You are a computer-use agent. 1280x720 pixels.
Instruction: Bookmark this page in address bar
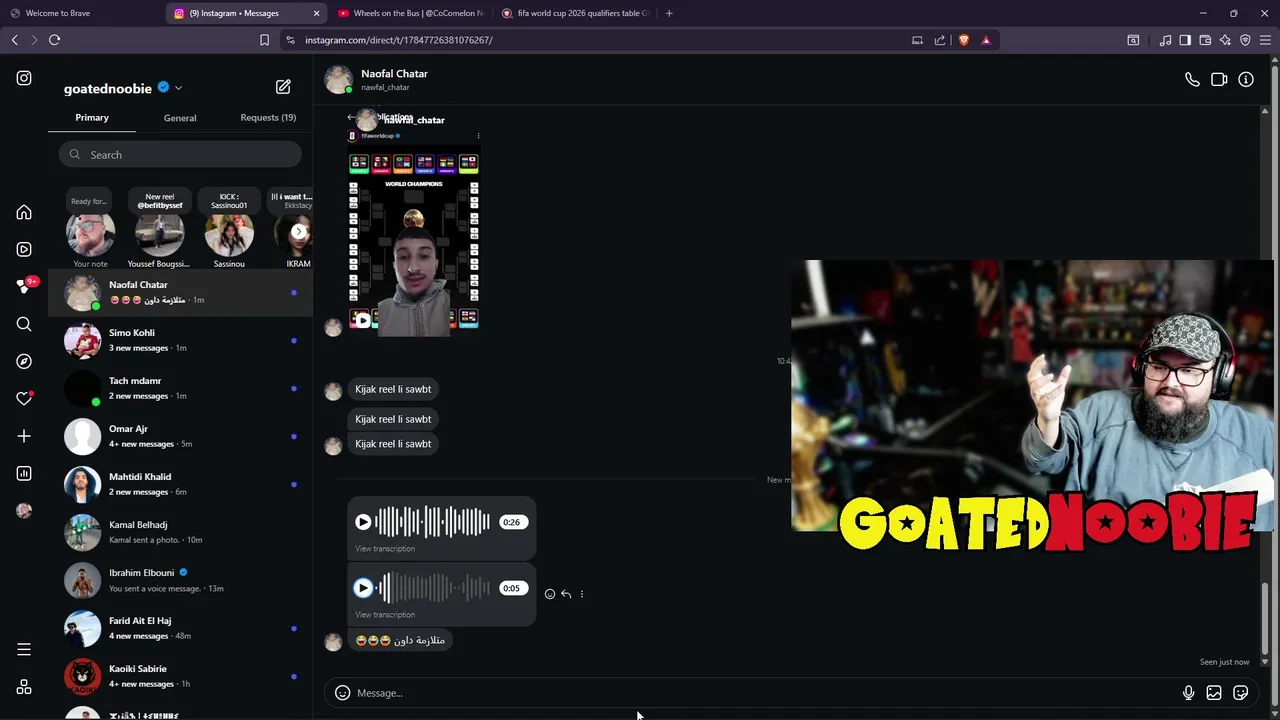(264, 40)
